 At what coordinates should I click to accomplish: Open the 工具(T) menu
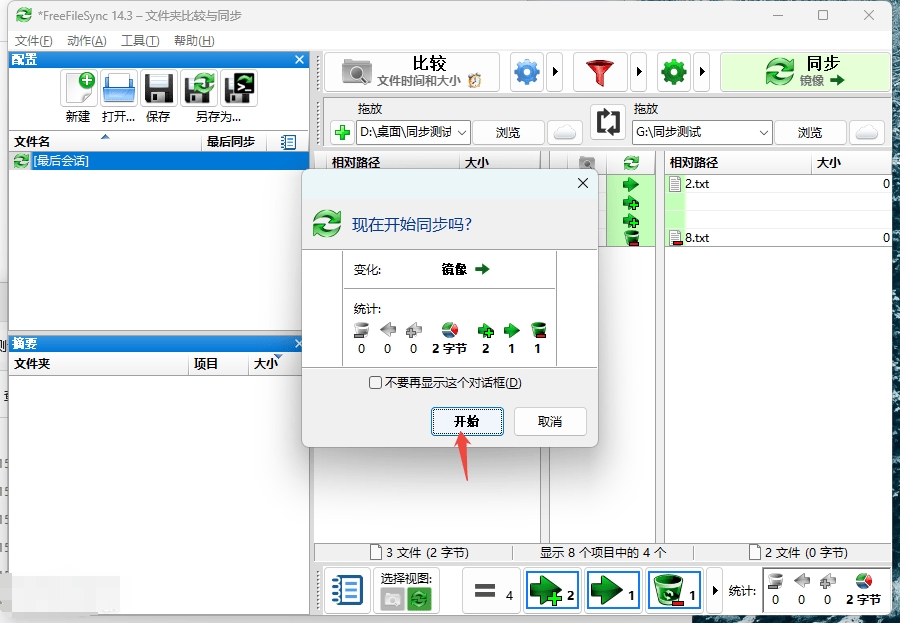click(x=139, y=41)
